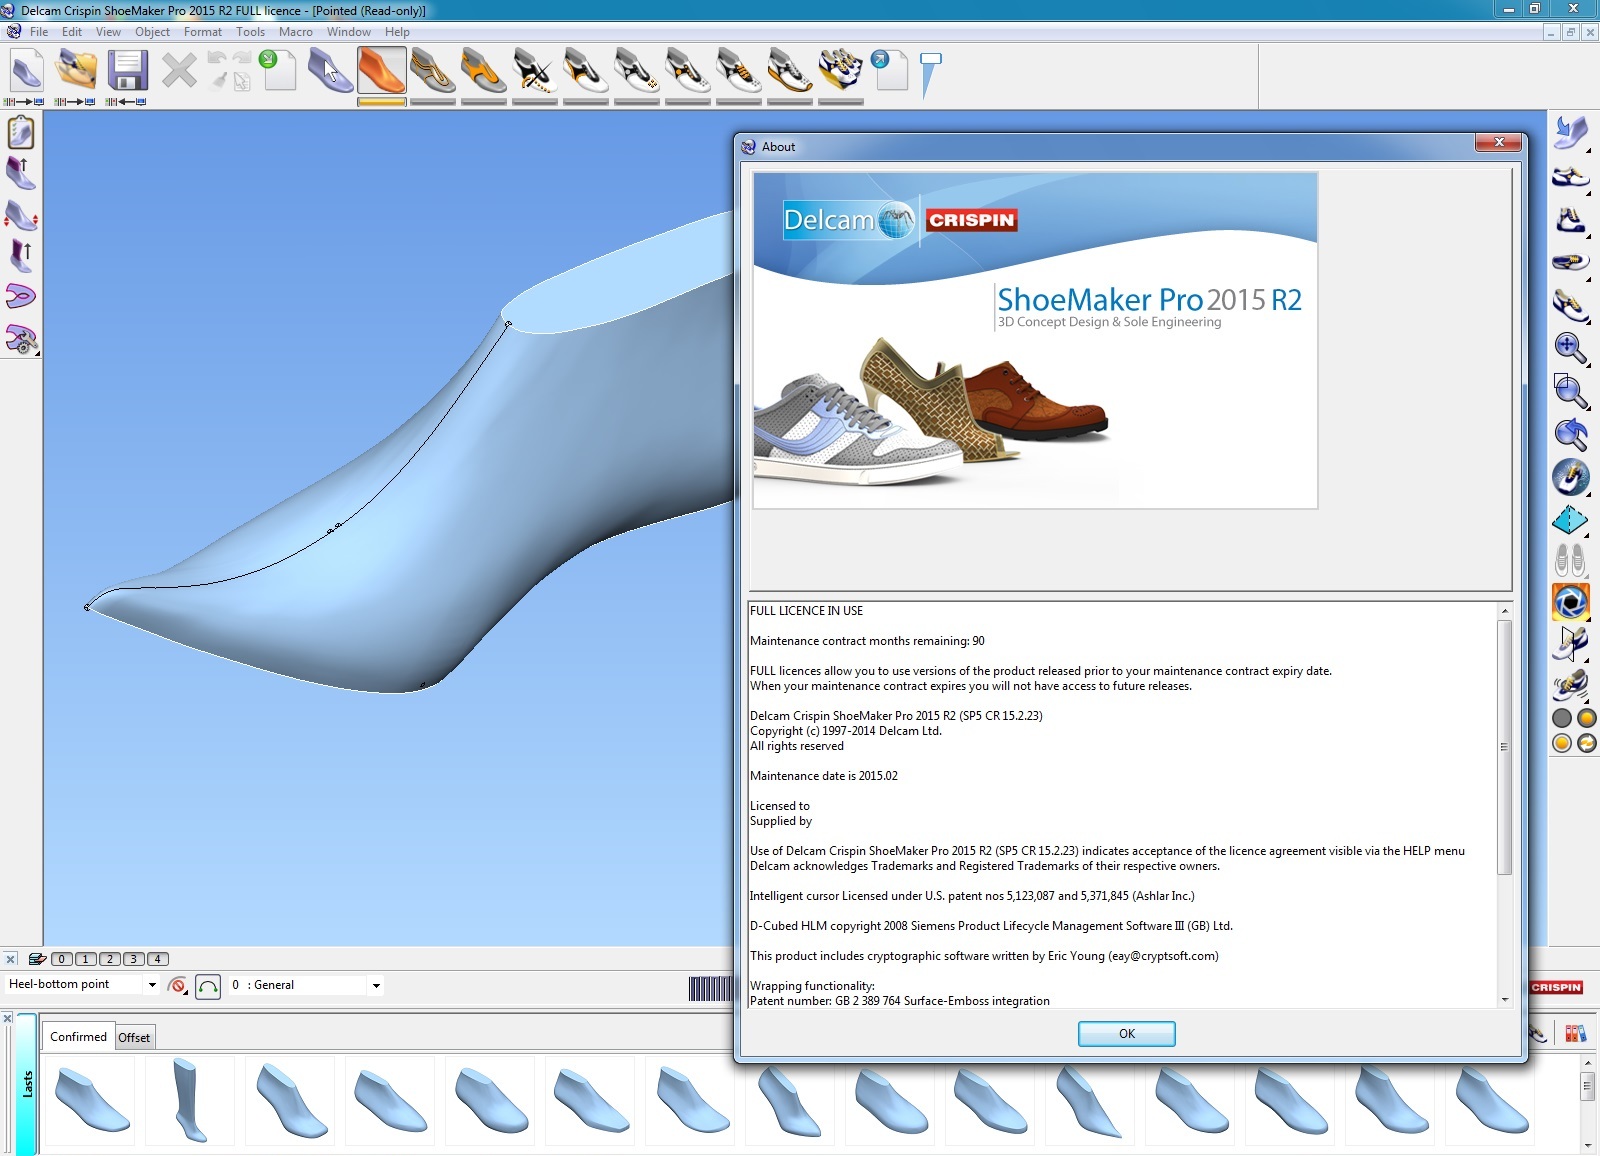Choose the top view sneaker icon
This screenshot has width=1600, height=1156.
pos(1571,262)
